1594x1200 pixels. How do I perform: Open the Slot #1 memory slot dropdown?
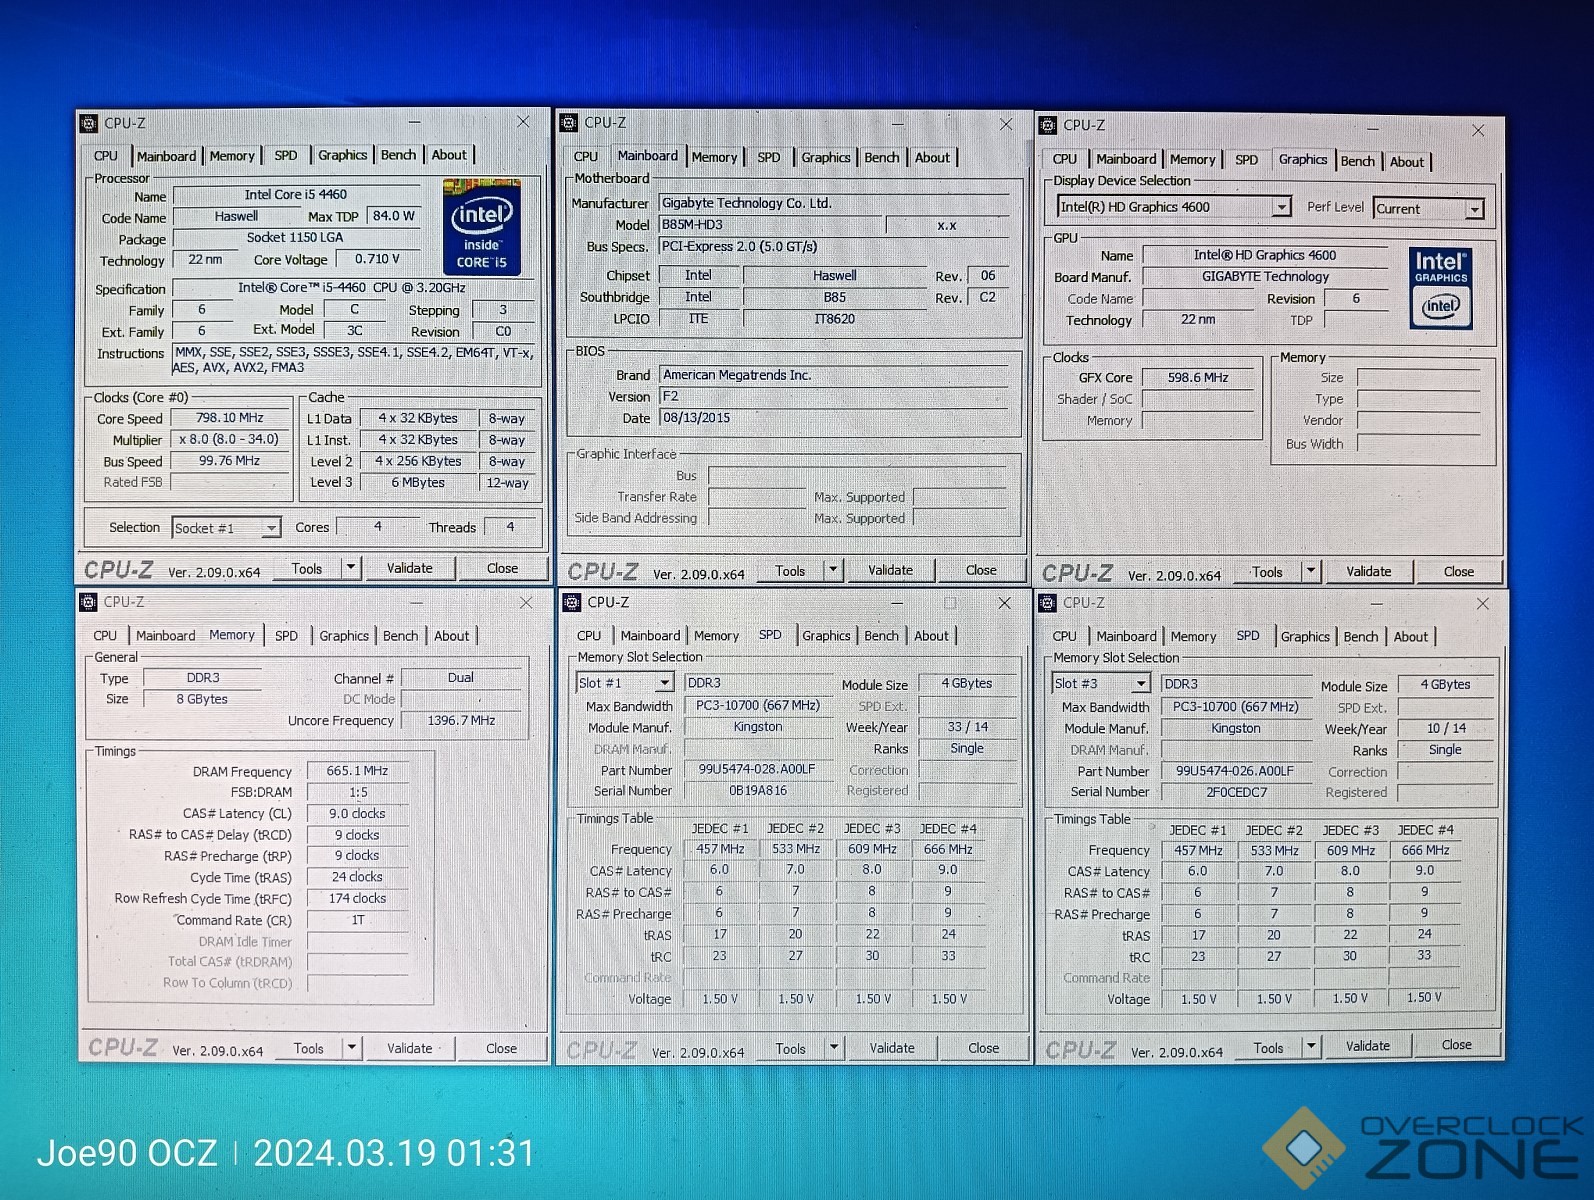point(664,683)
